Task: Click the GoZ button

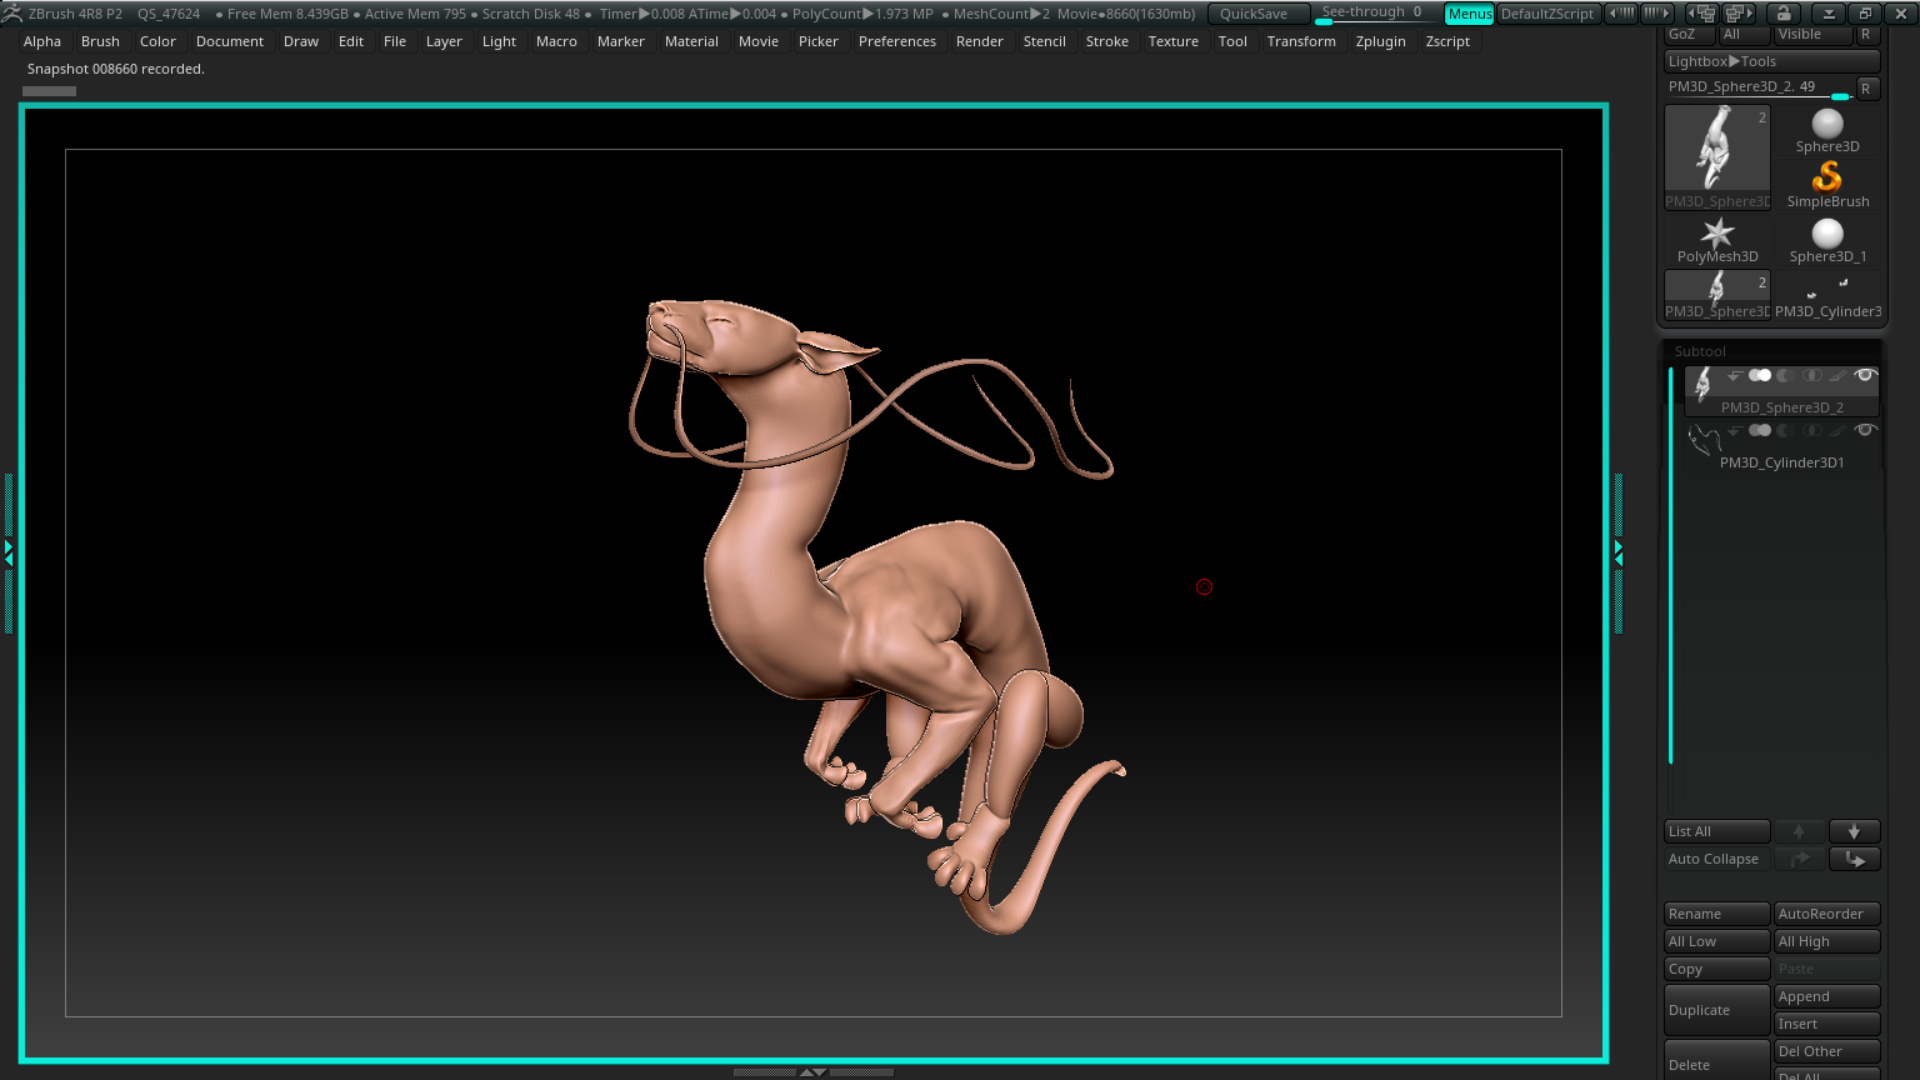Action: 1689,34
